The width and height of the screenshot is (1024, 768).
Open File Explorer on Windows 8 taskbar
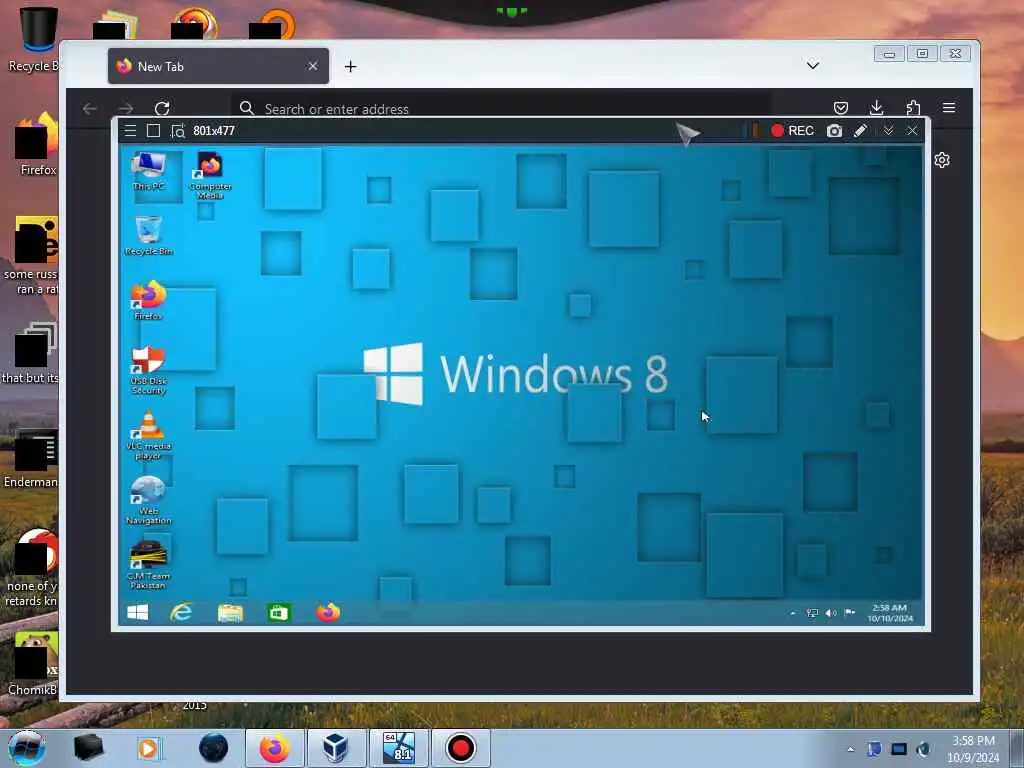(x=230, y=613)
